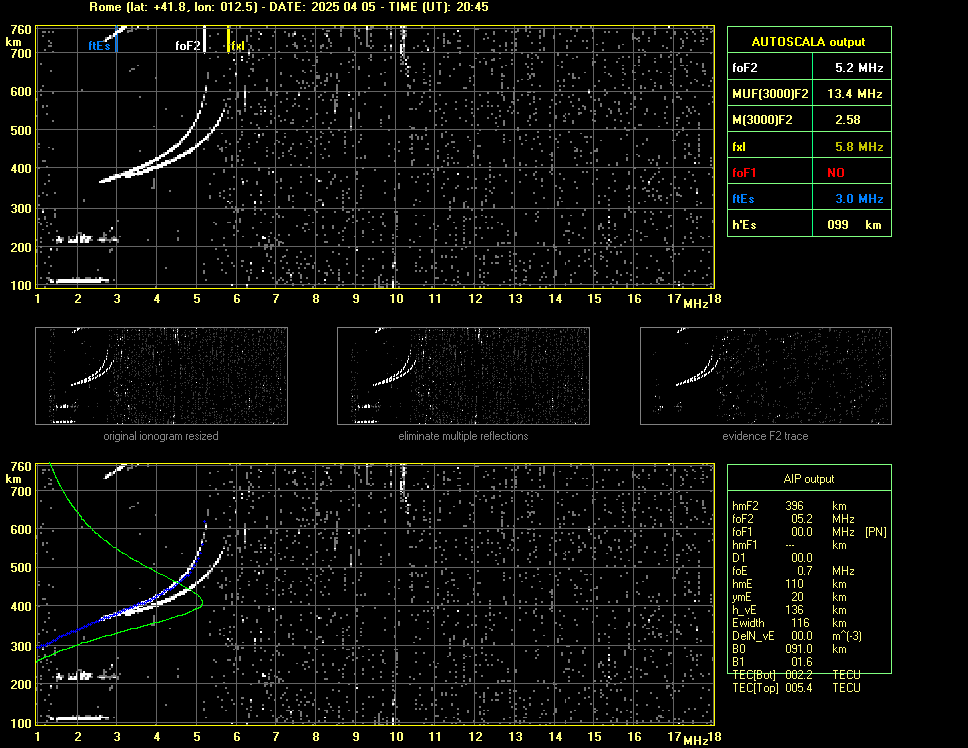Select the 'D1' row value 00.0
Screen dimensions: 968x748
[x=802, y=558]
